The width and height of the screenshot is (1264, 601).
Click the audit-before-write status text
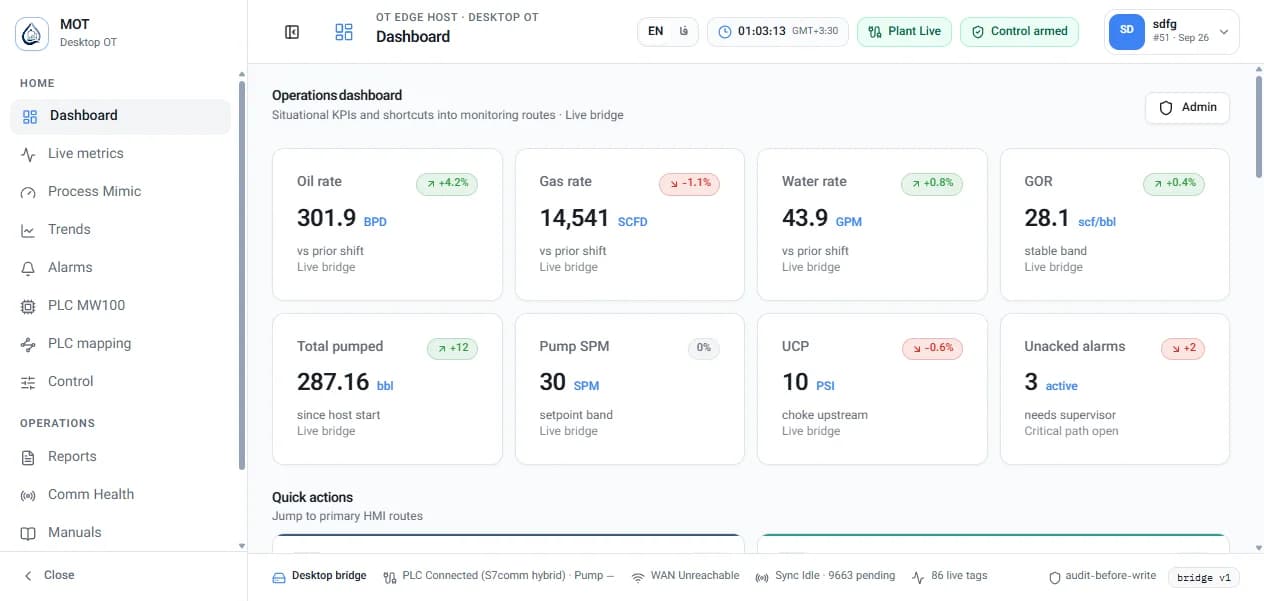coord(1111,576)
